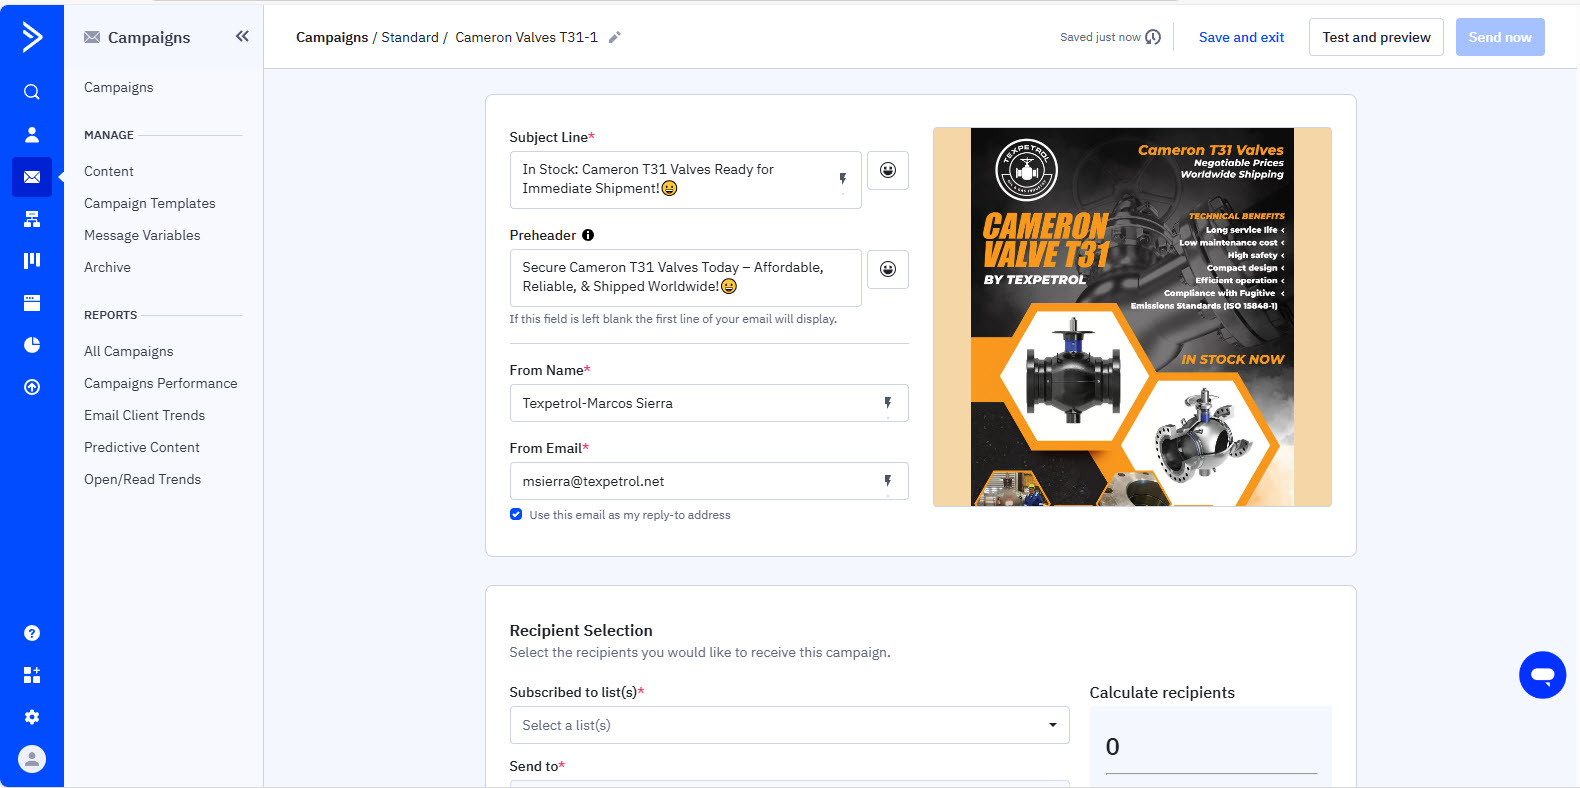Click Save and exit
Viewport: 1580px width, 788px height.
click(x=1241, y=37)
